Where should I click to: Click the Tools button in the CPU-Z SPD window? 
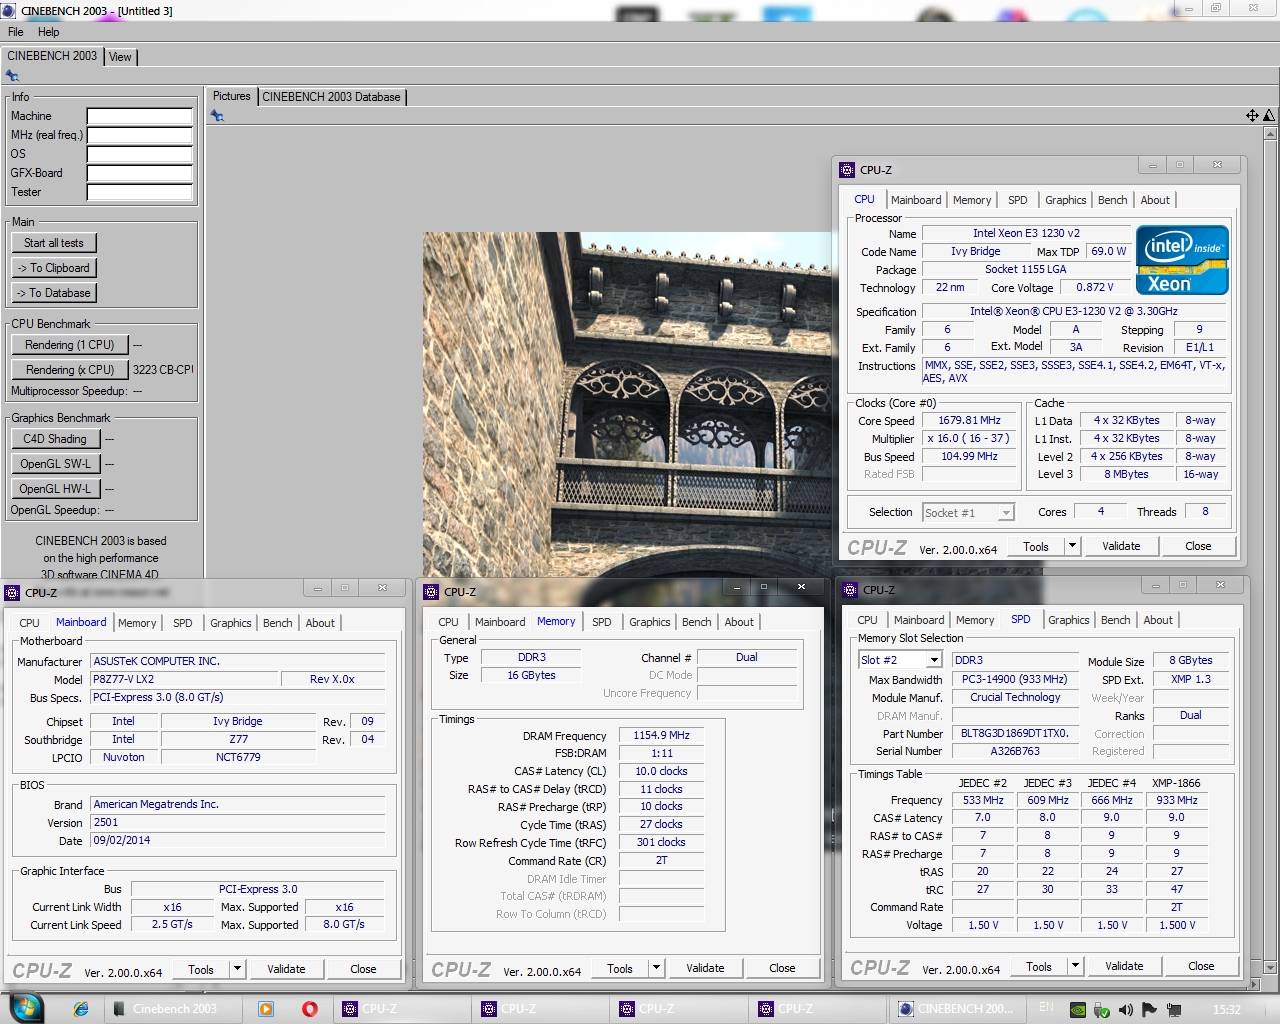1039,966
